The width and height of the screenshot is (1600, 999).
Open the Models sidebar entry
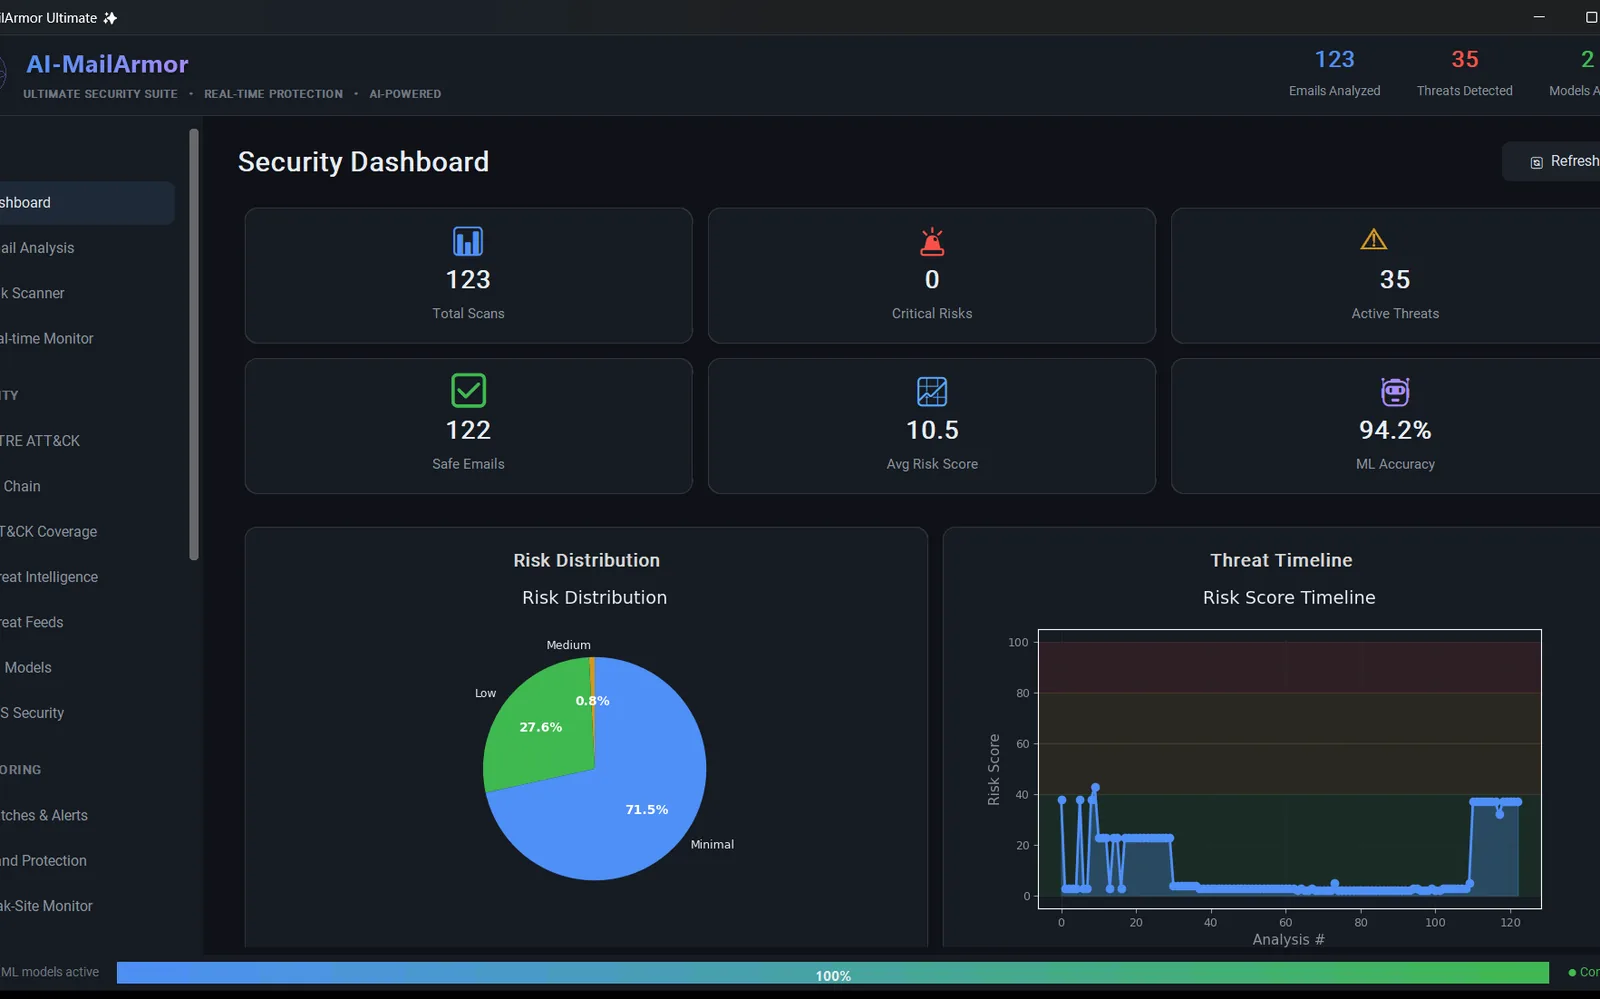click(x=87, y=668)
